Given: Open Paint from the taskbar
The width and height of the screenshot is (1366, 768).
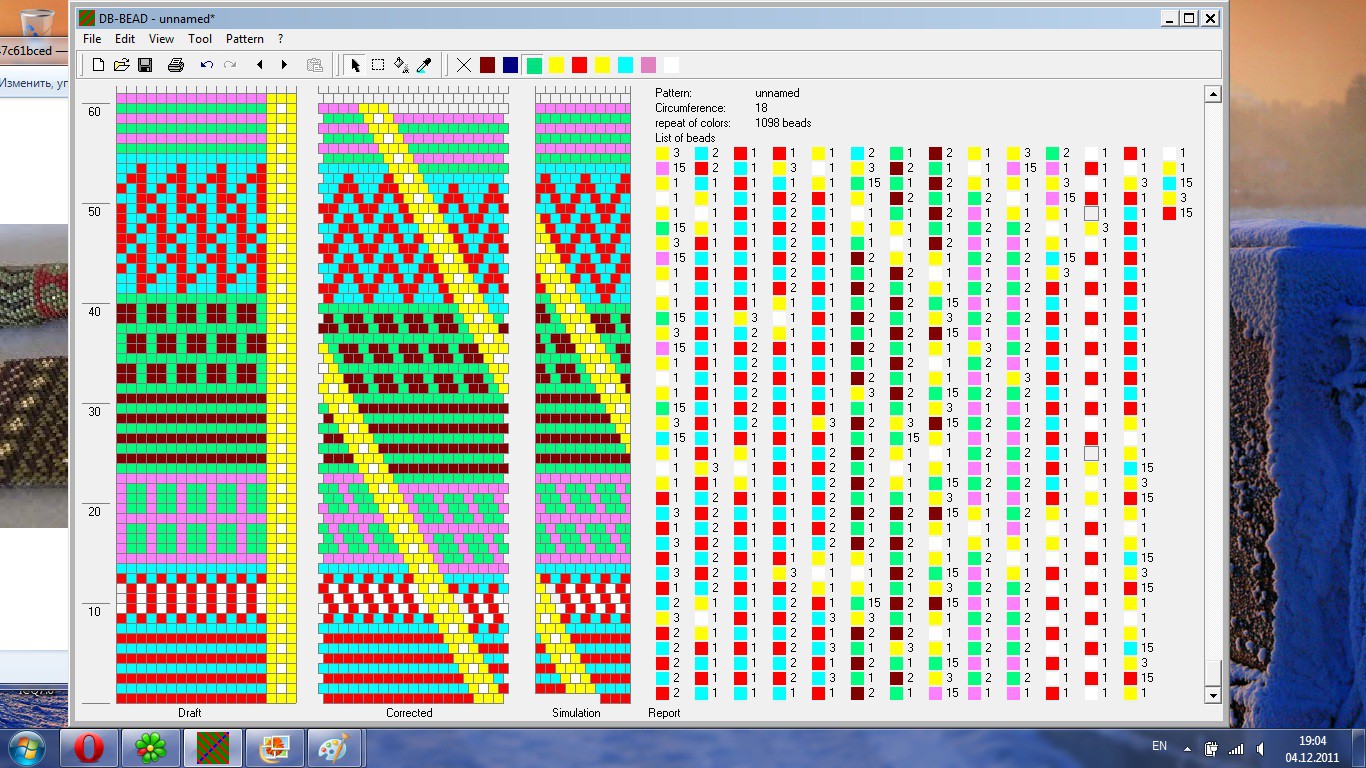Looking at the screenshot, I should click(x=335, y=748).
